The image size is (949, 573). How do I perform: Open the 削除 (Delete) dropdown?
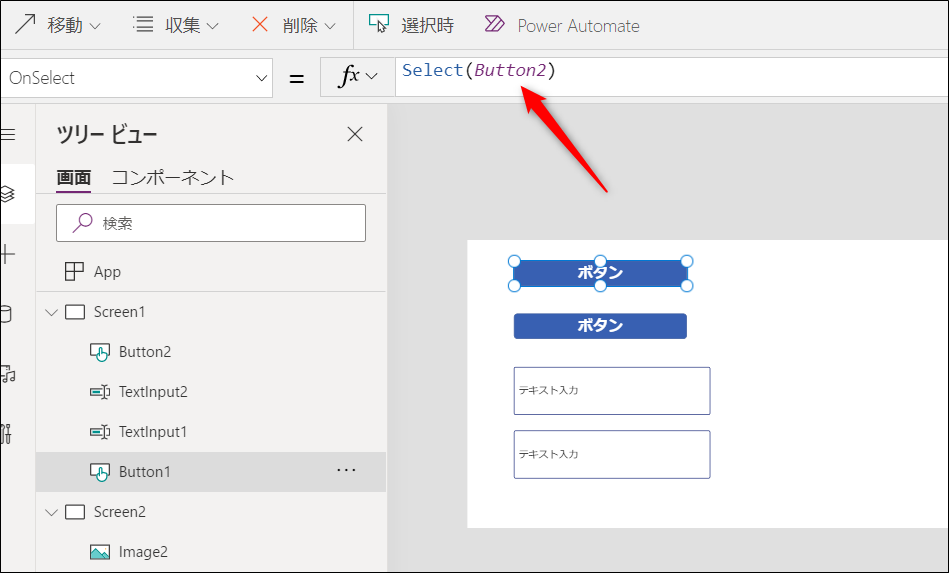294,25
